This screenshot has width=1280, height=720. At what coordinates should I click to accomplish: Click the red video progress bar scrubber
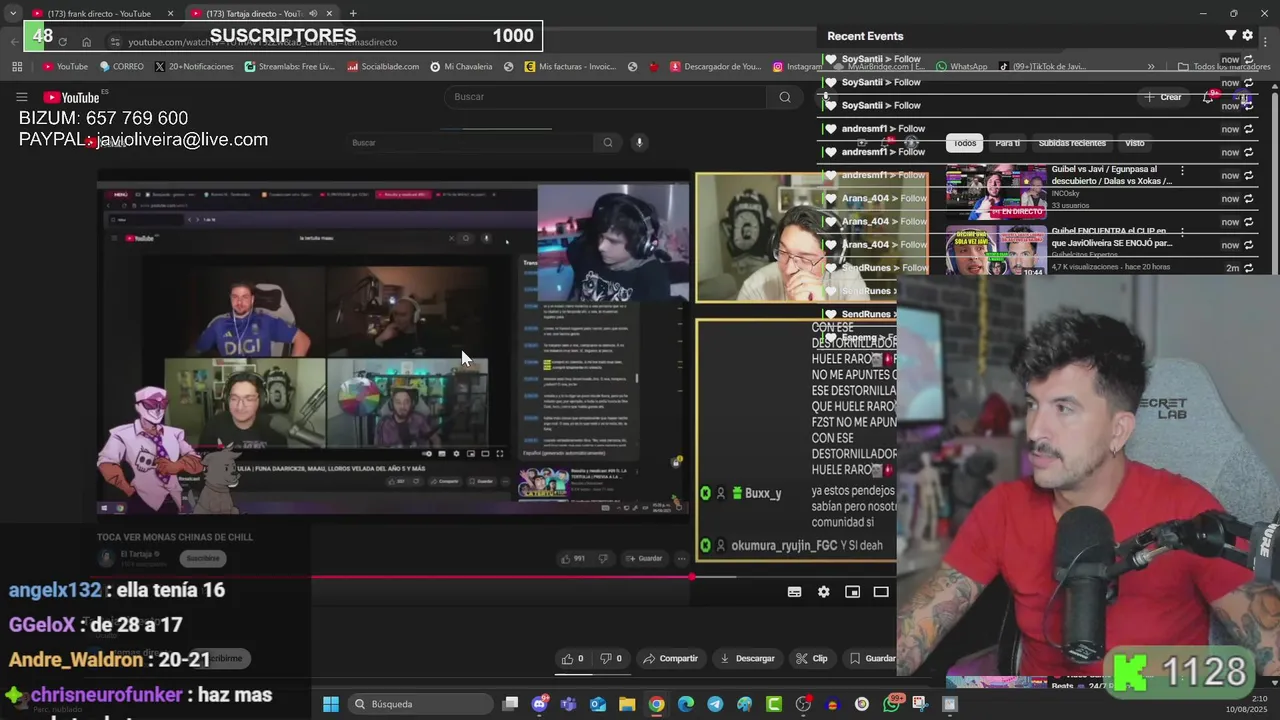(x=692, y=577)
